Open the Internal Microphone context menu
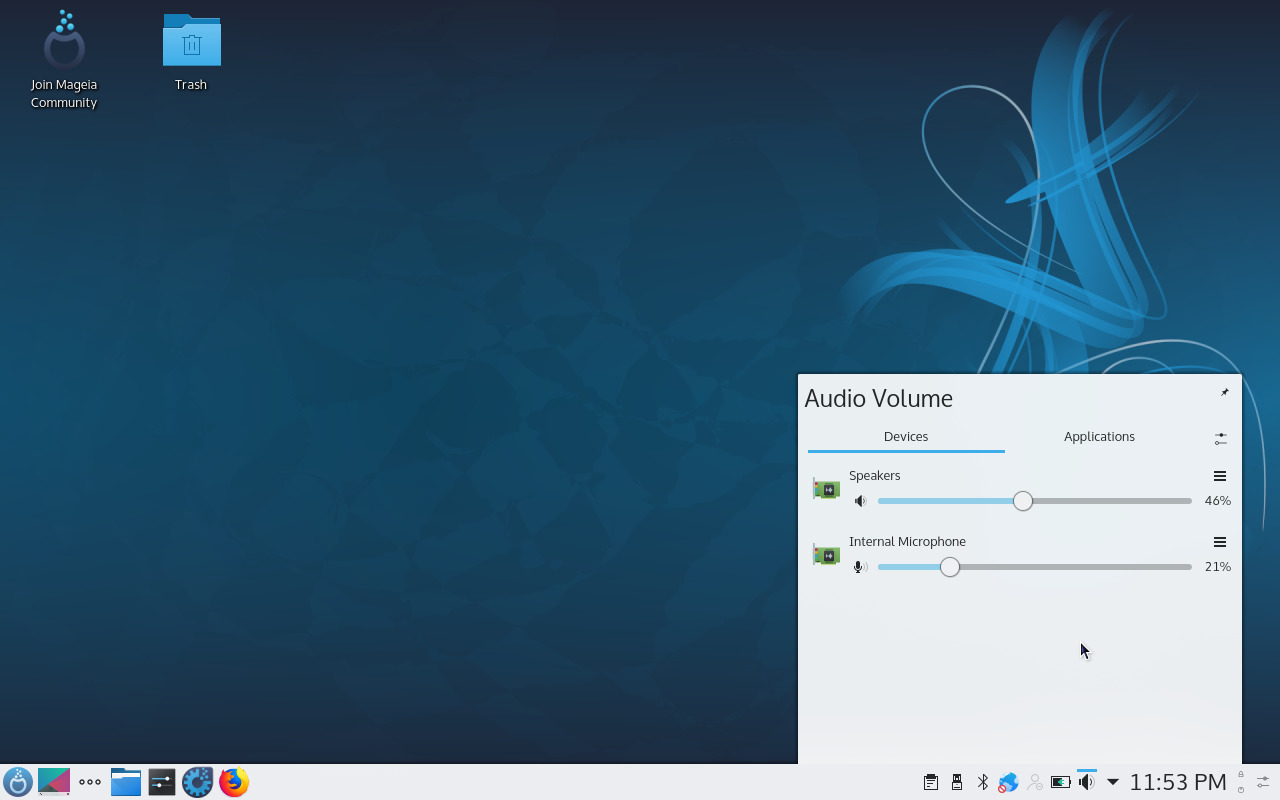 1219,542
